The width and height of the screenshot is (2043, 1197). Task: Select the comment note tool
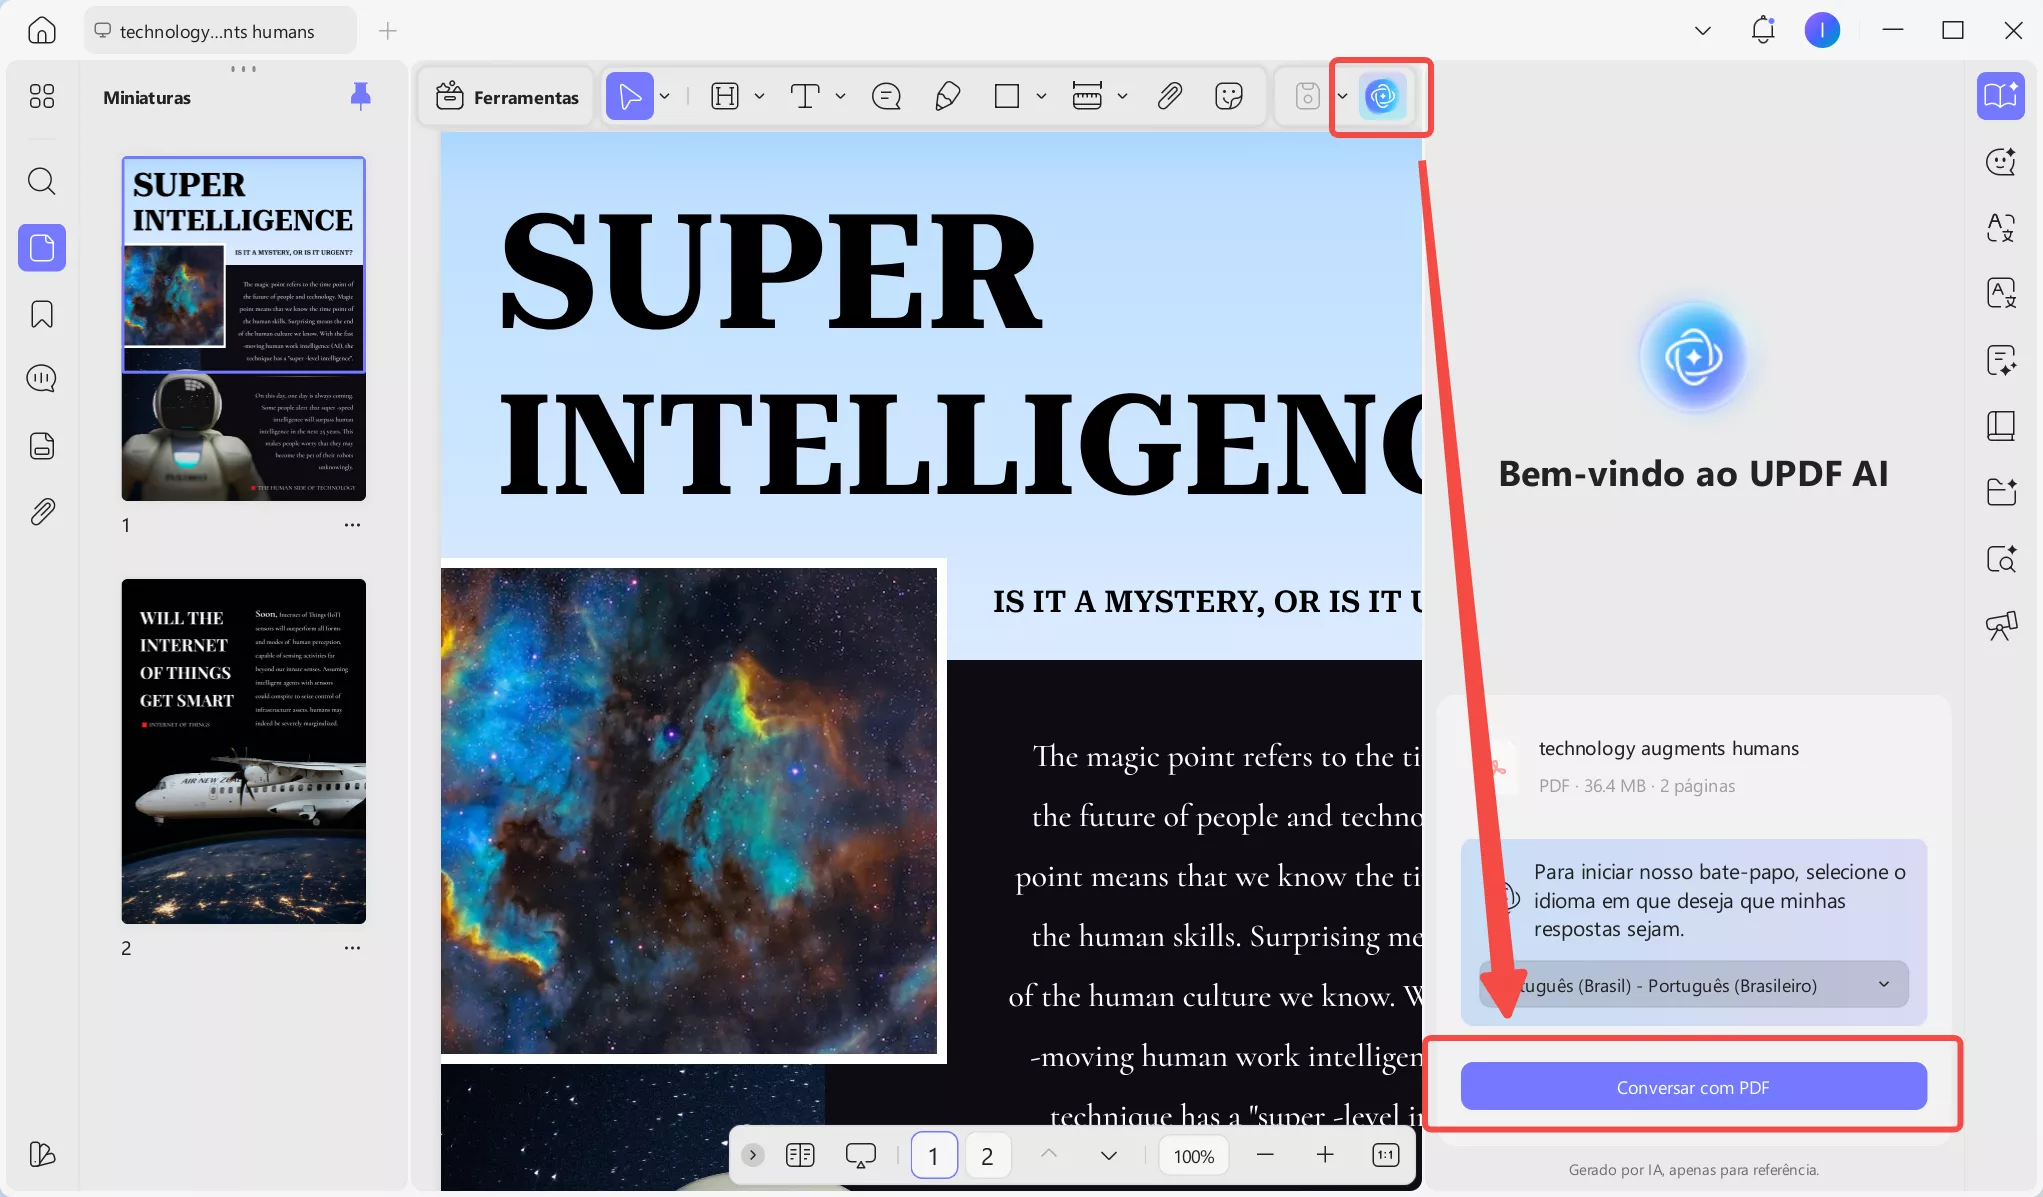tap(886, 97)
